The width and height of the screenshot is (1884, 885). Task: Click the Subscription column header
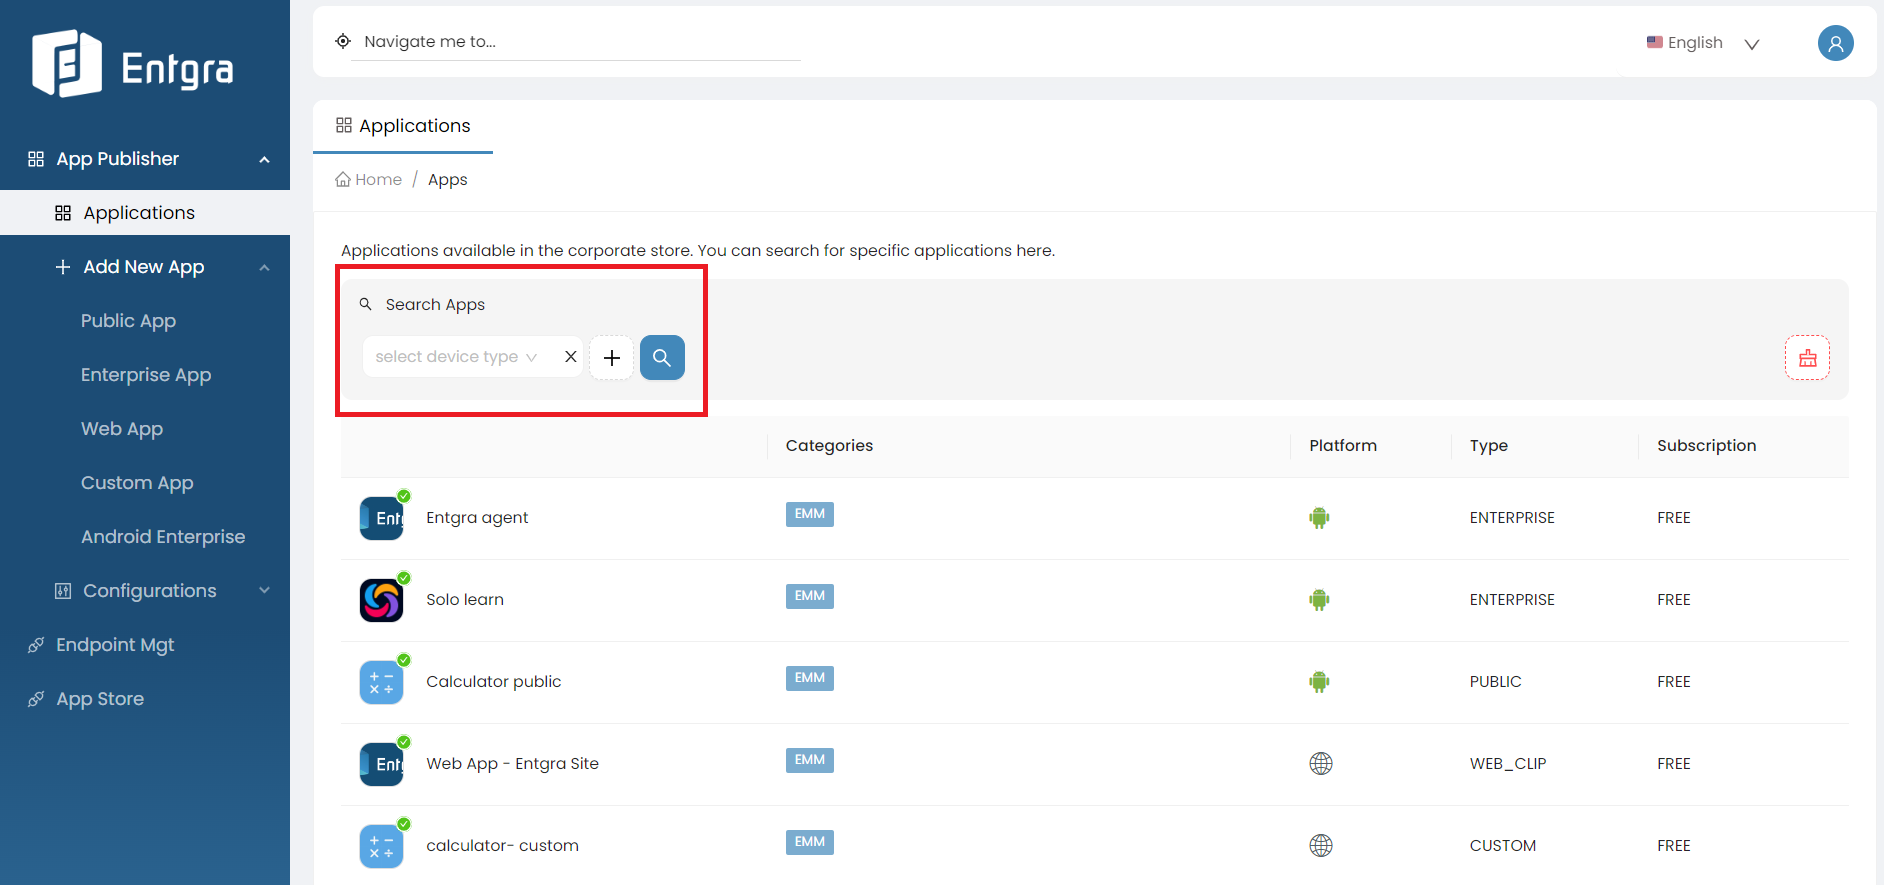(1706, 446)
